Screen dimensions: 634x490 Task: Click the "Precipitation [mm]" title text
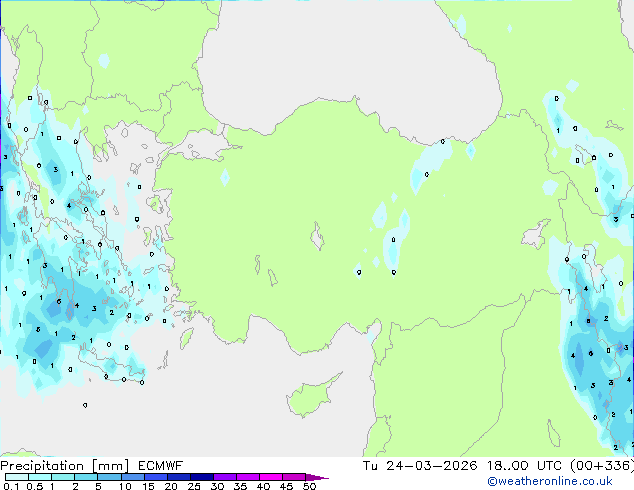65,466
